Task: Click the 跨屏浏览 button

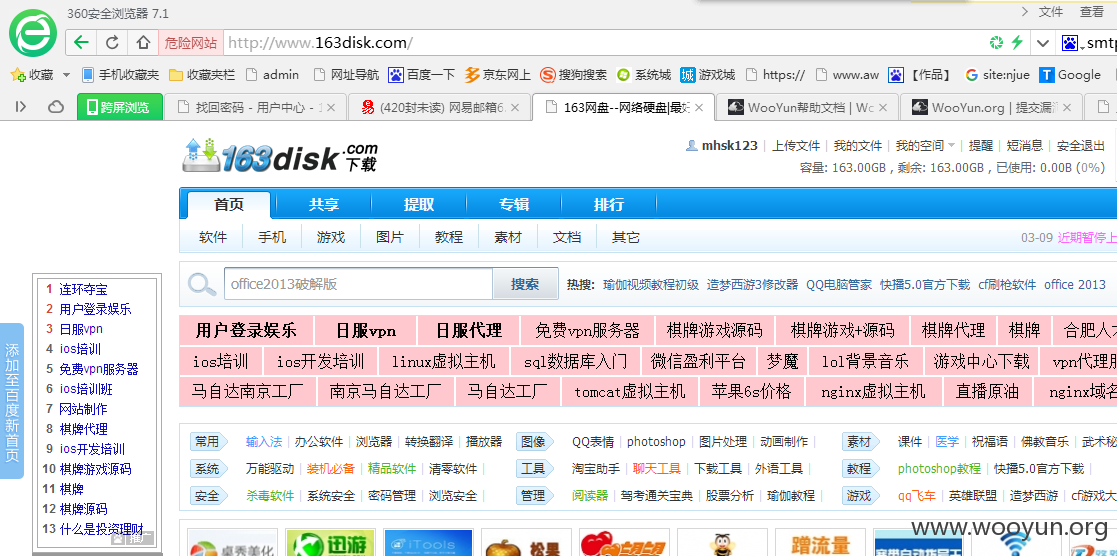Action: point(120,107)
